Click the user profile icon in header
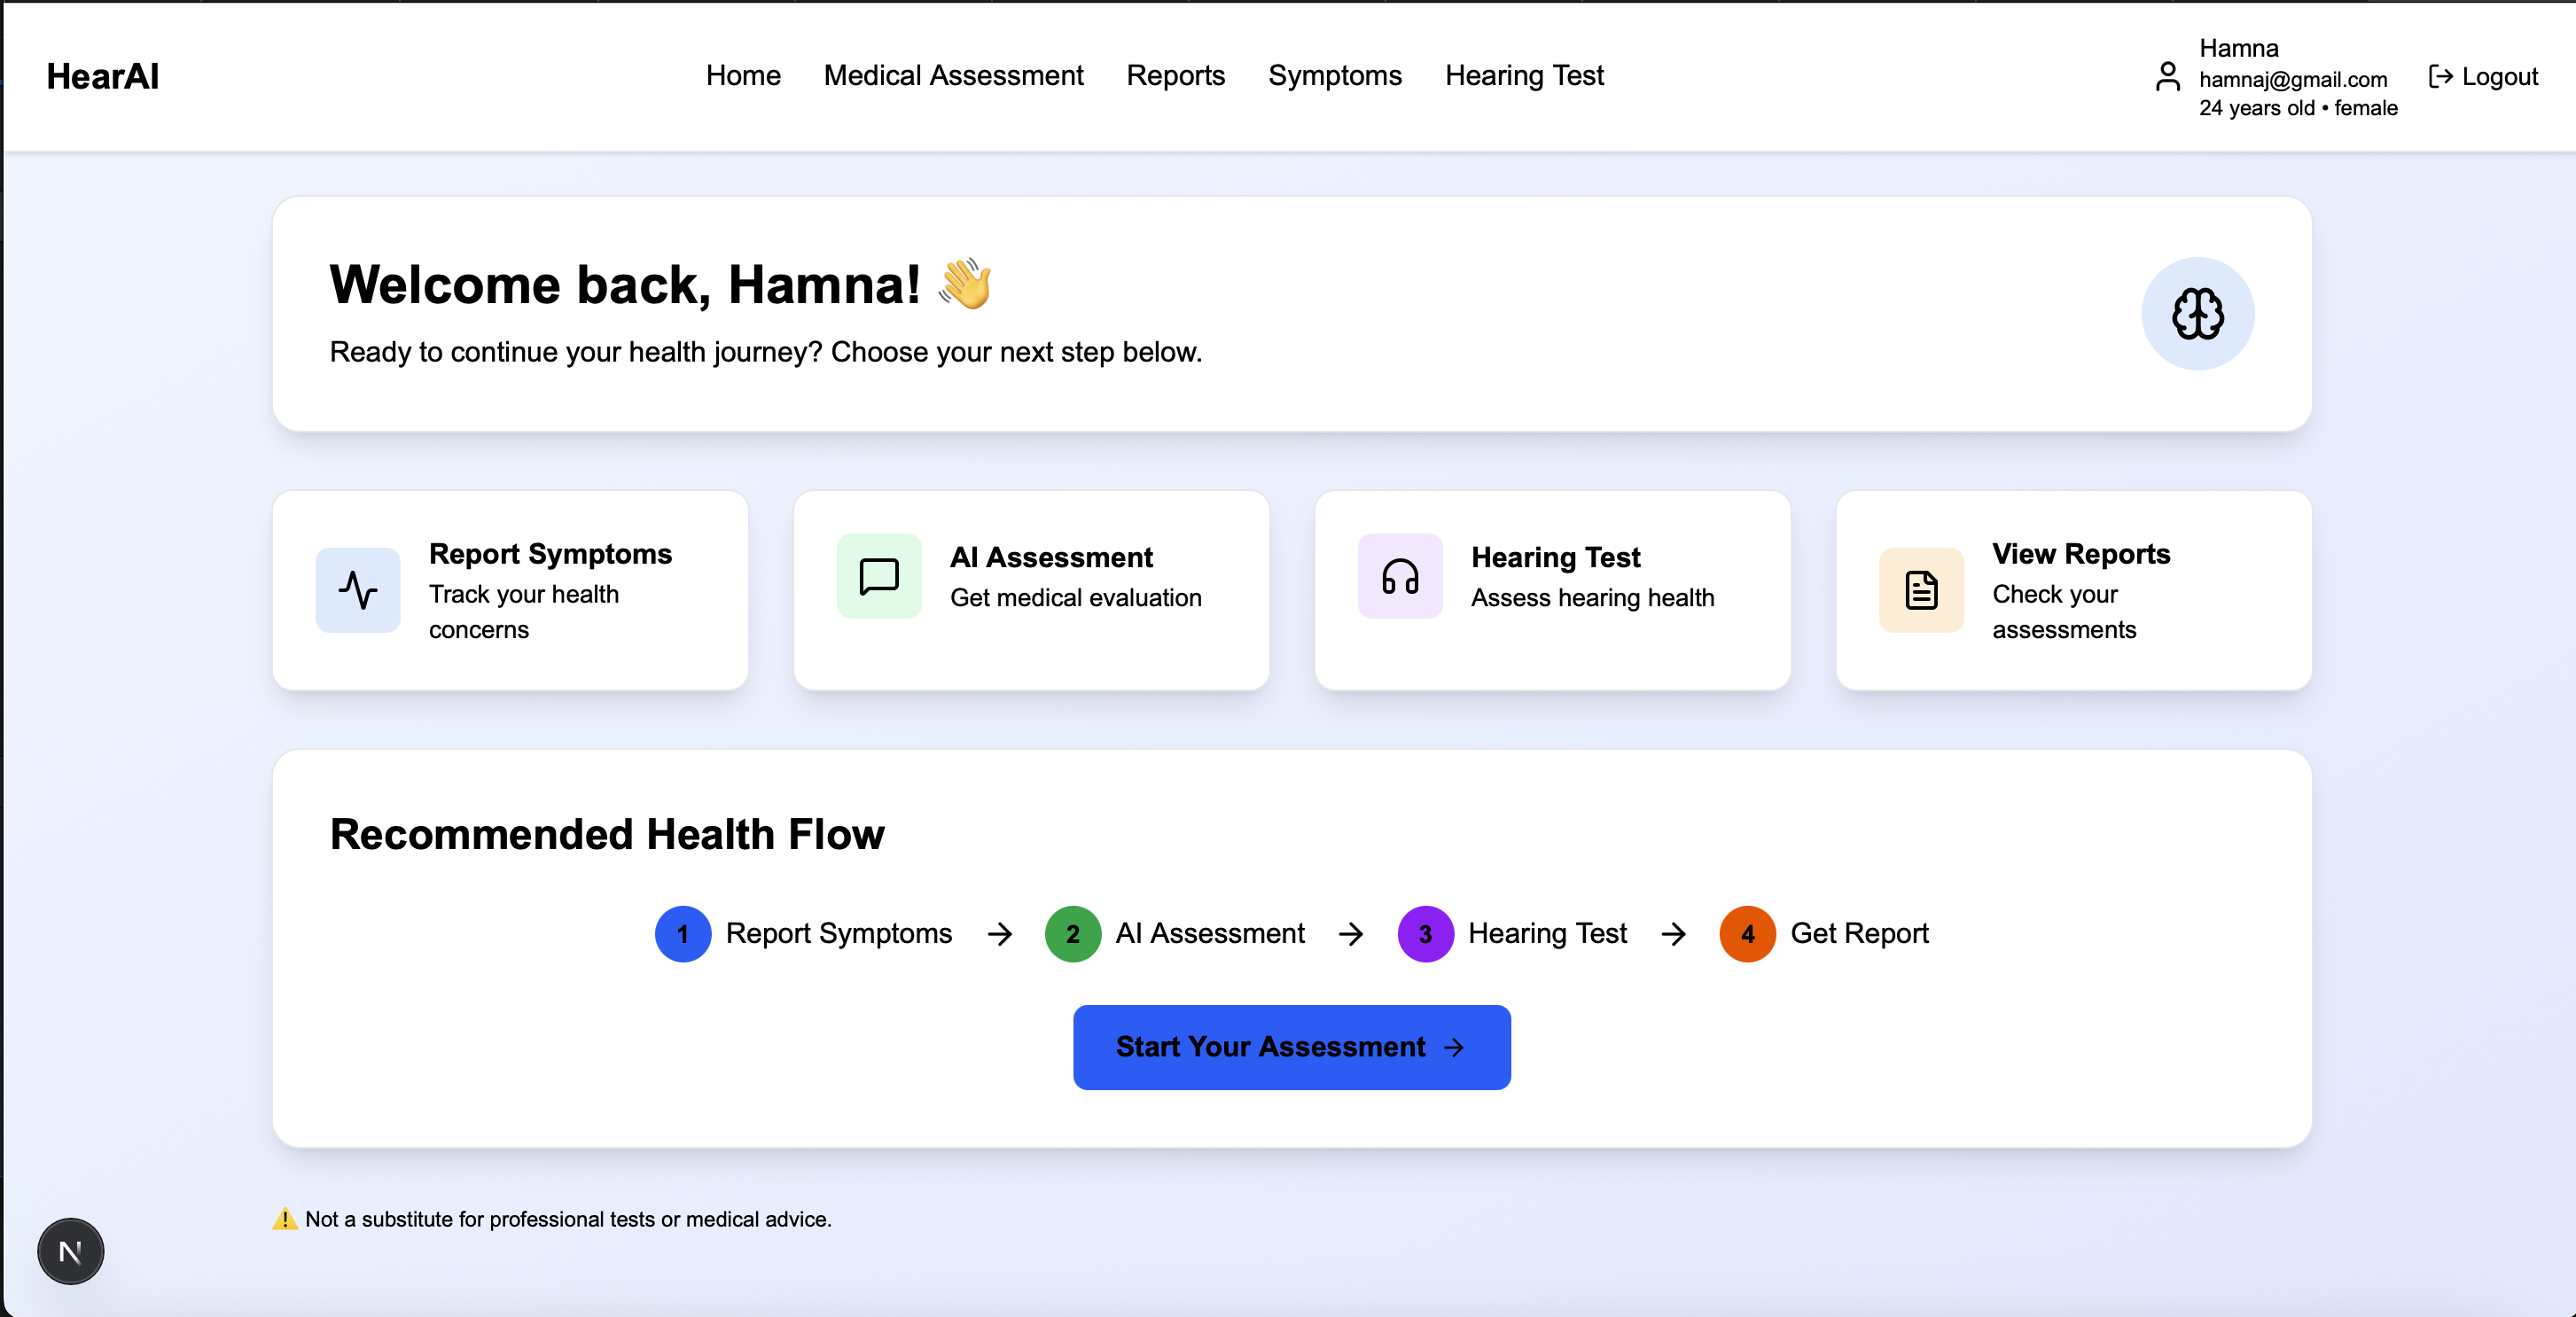The width and height of the screenshot is (2576, 1317). (x=2167, y=77)
